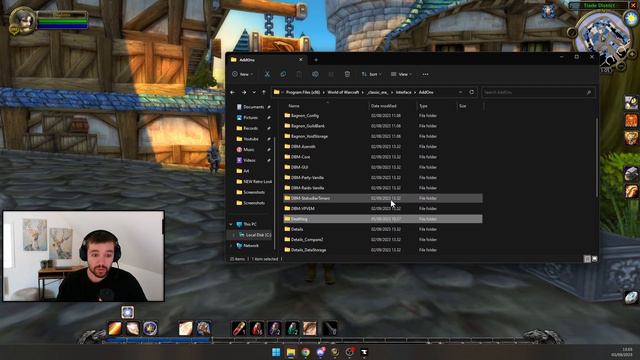Click the Delete trash icon in Explorer toolbar
640x360 pixels.
coord(347,74)
